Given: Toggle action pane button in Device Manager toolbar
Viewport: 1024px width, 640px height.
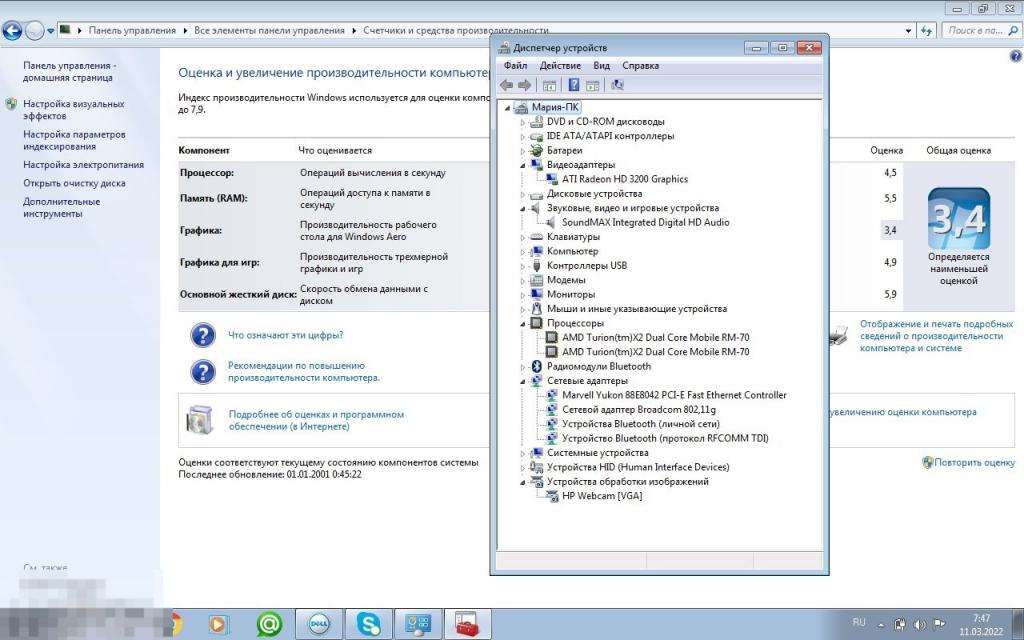Looking at the screenshot, I should pyautogui.click(x=592, y=85).
